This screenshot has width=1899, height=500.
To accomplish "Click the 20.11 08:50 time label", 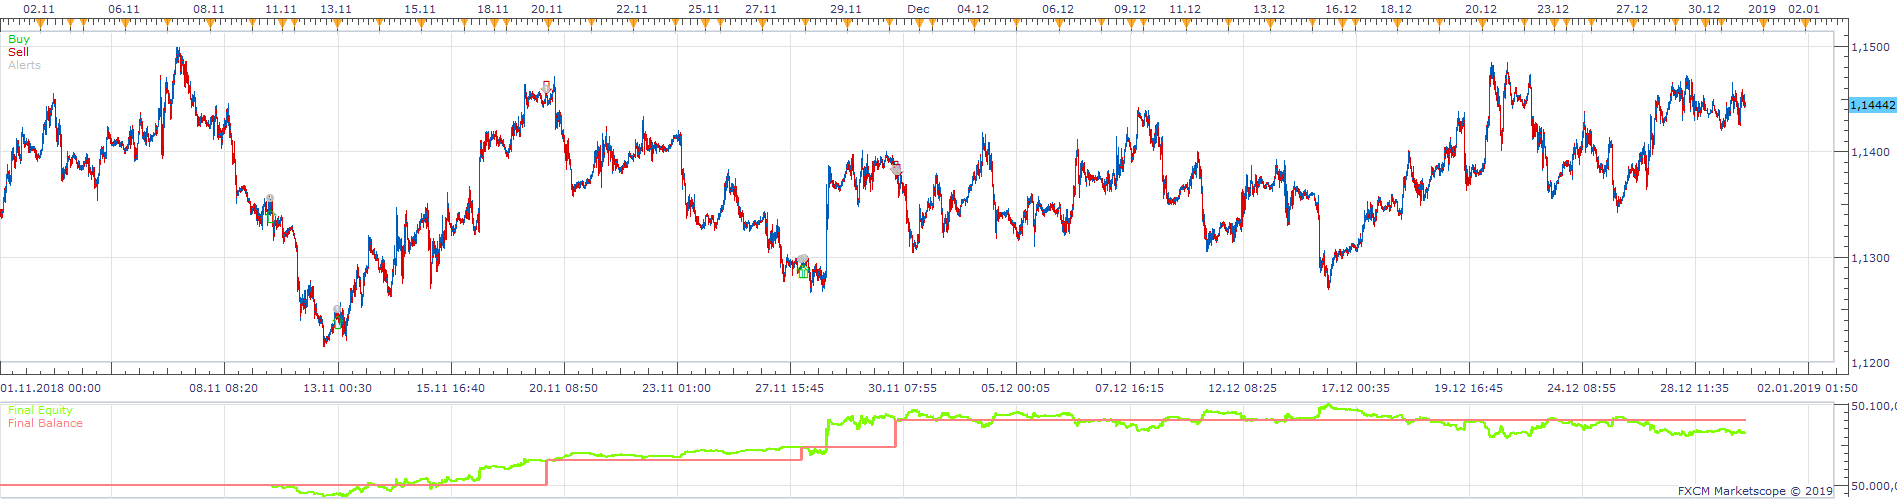I will tap(564, 388).
